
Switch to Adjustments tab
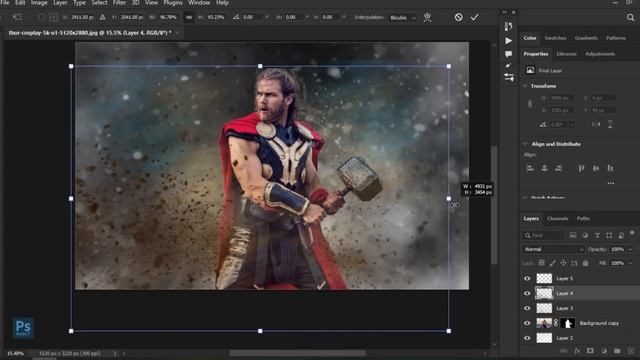[x=600, y=54]
